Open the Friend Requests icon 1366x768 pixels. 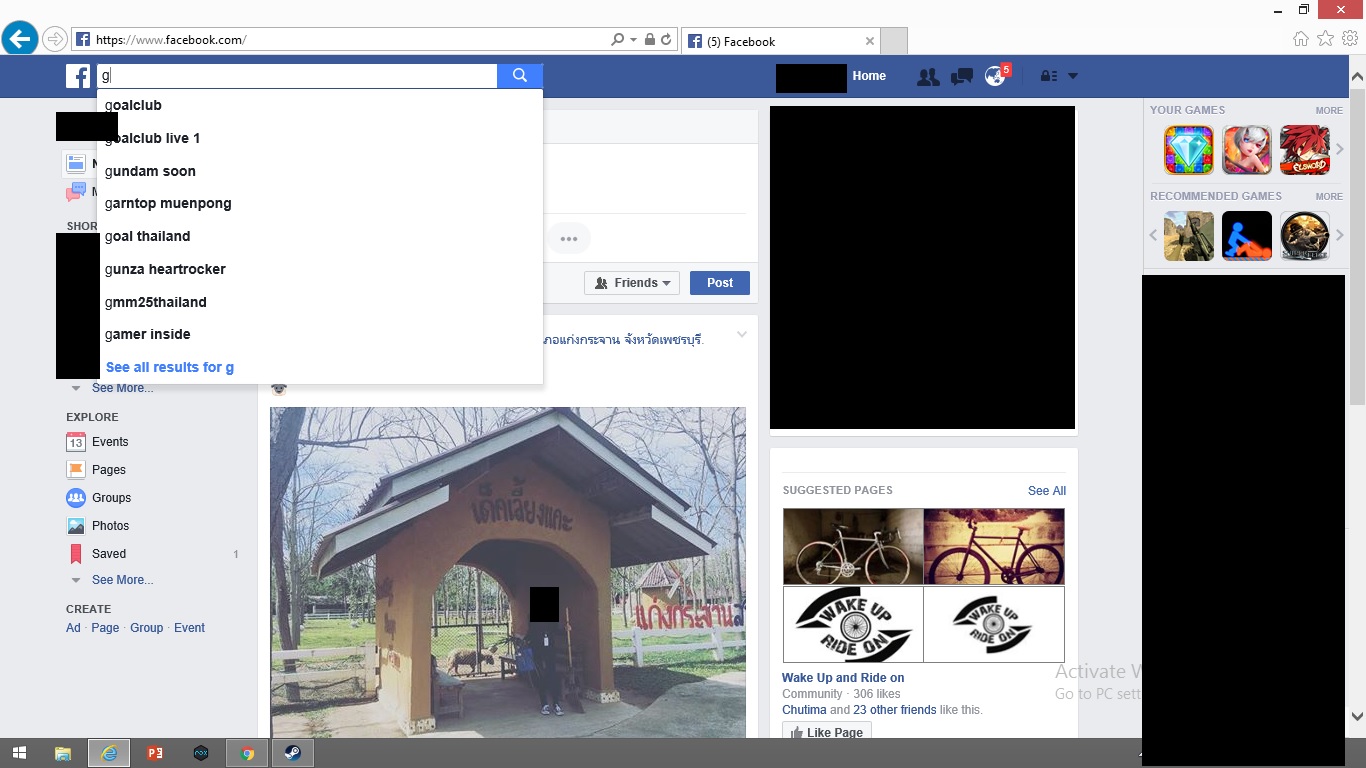point(928,76)
